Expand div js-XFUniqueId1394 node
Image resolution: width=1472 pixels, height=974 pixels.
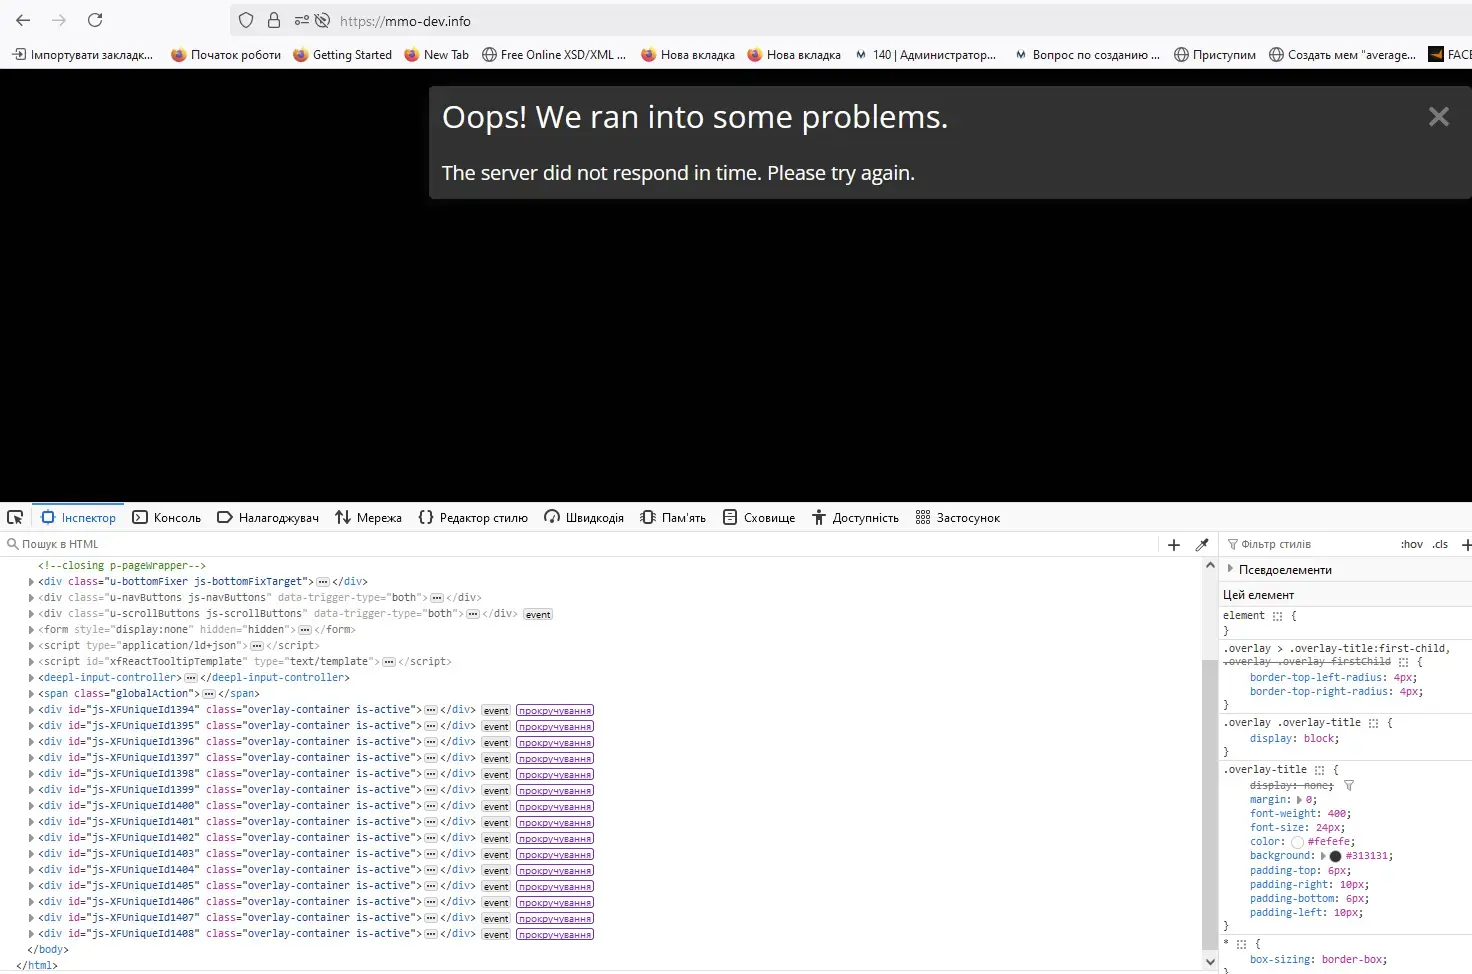pos(31,710)
